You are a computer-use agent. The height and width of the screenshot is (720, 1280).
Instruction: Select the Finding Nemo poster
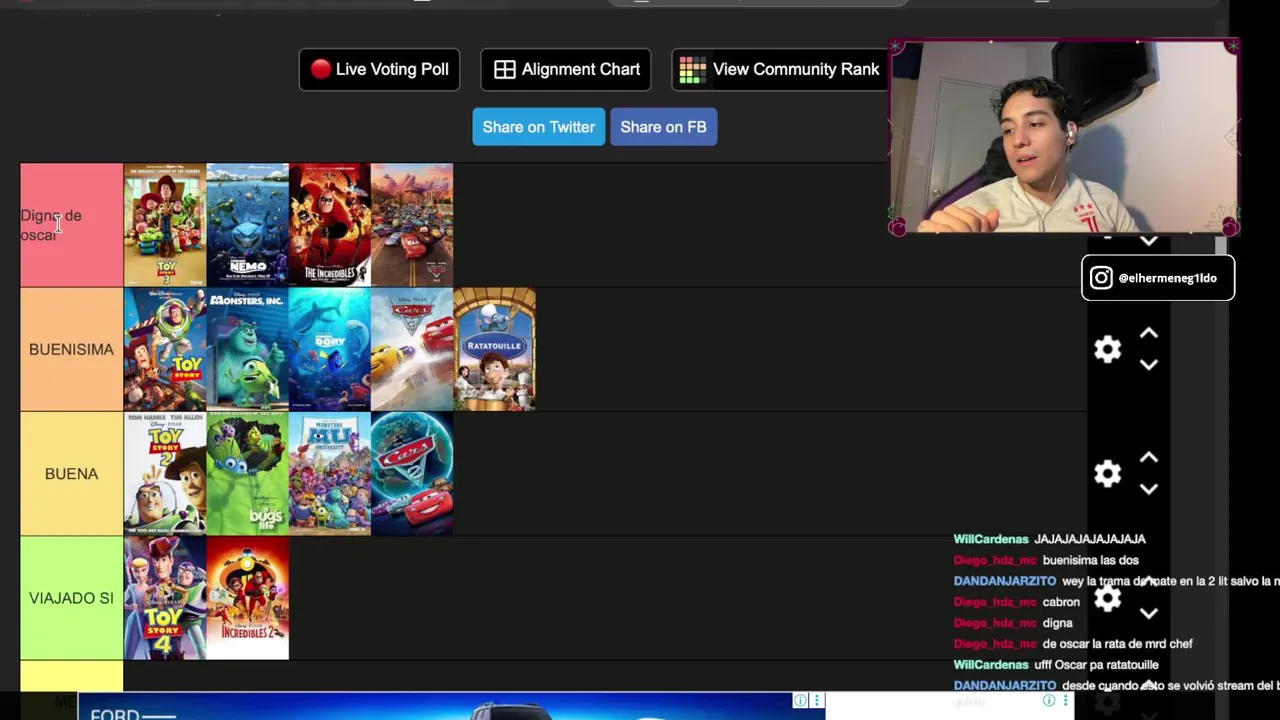247,225
